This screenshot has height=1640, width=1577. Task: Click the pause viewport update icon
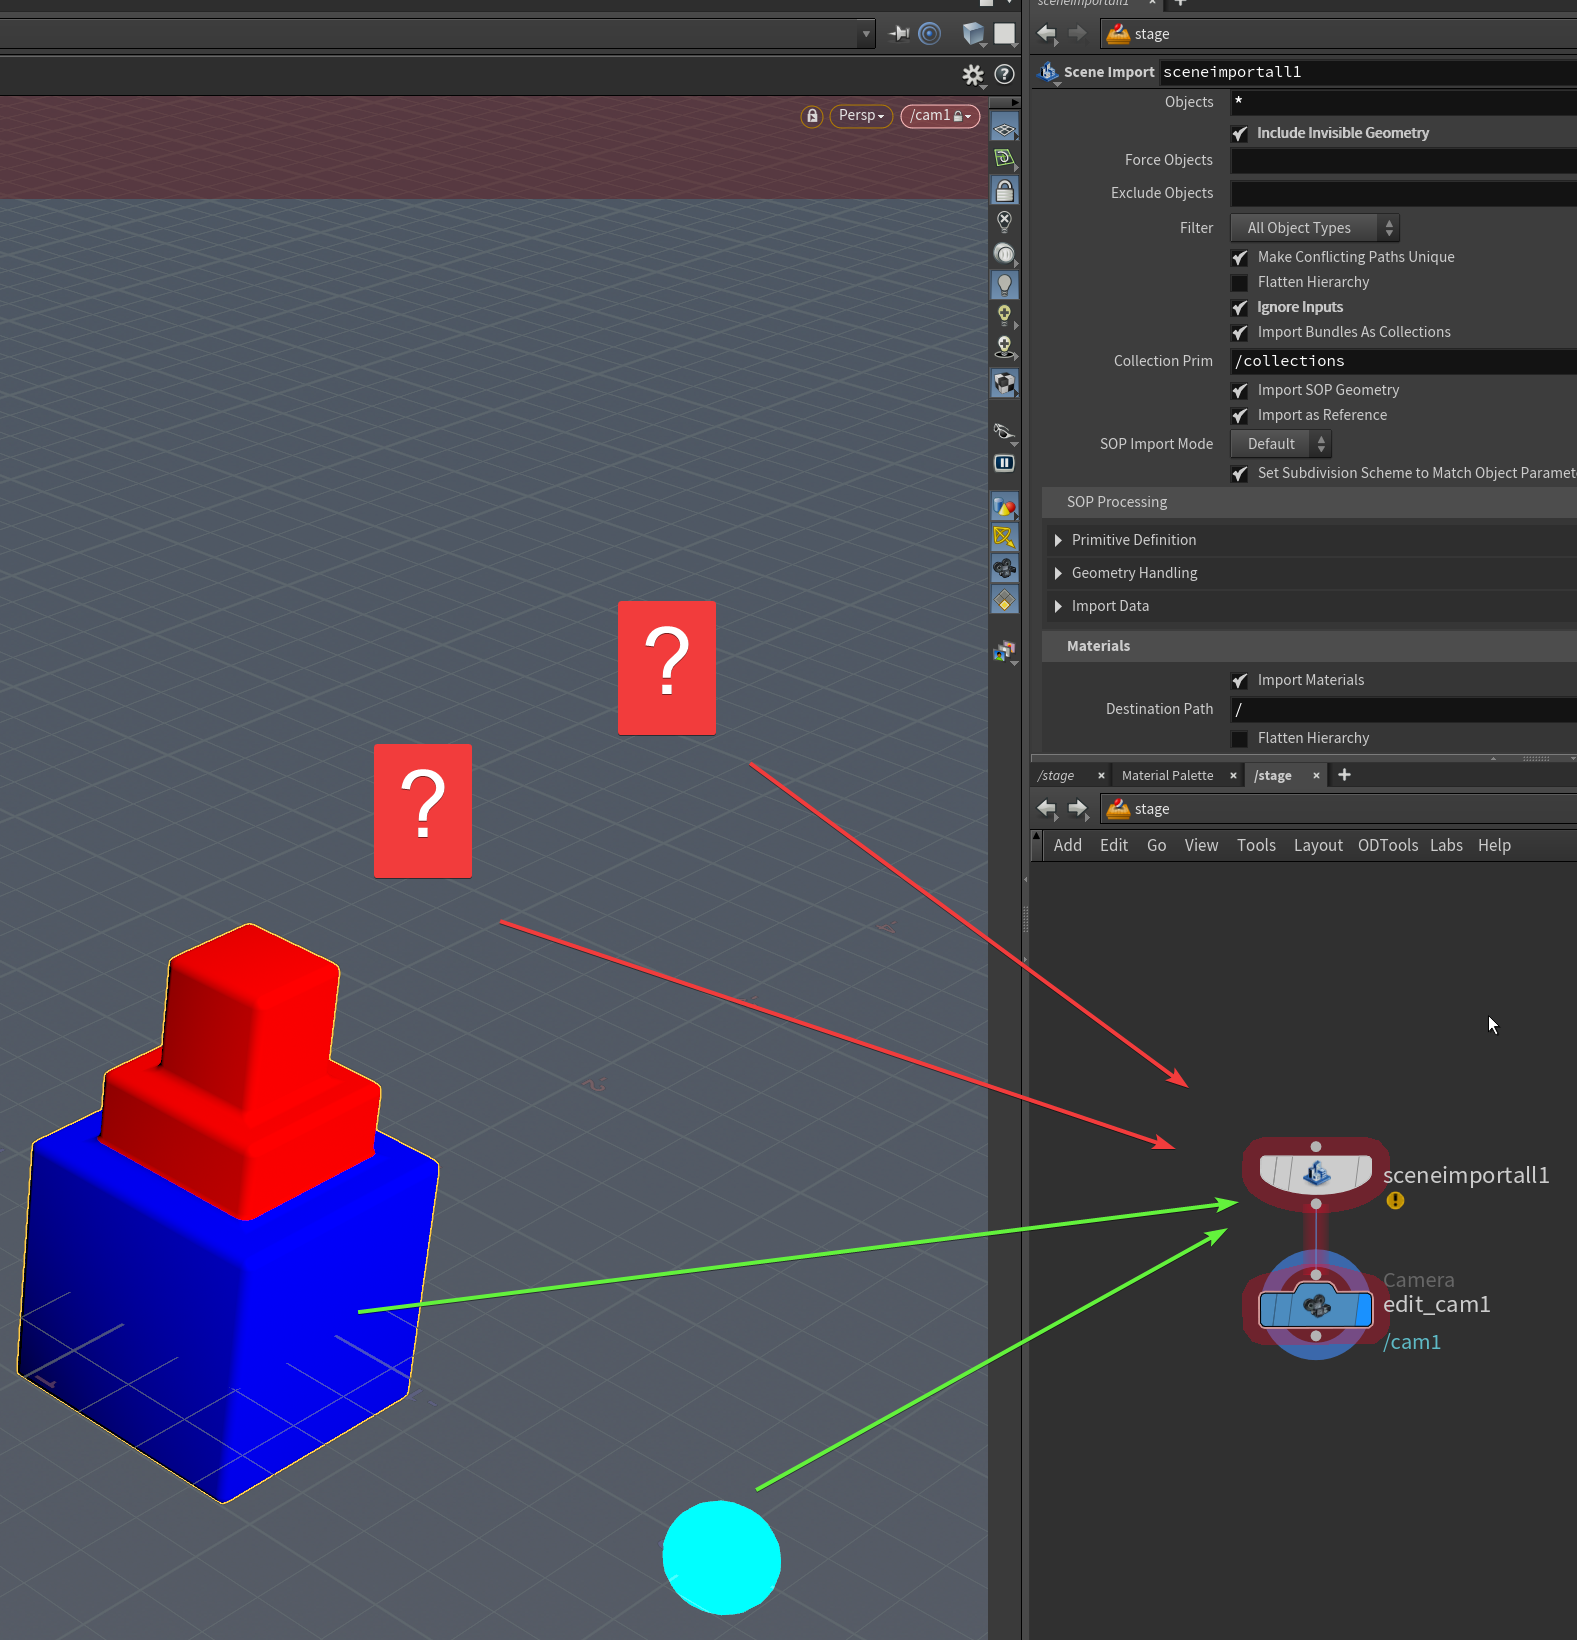[x=1004, y=463]
